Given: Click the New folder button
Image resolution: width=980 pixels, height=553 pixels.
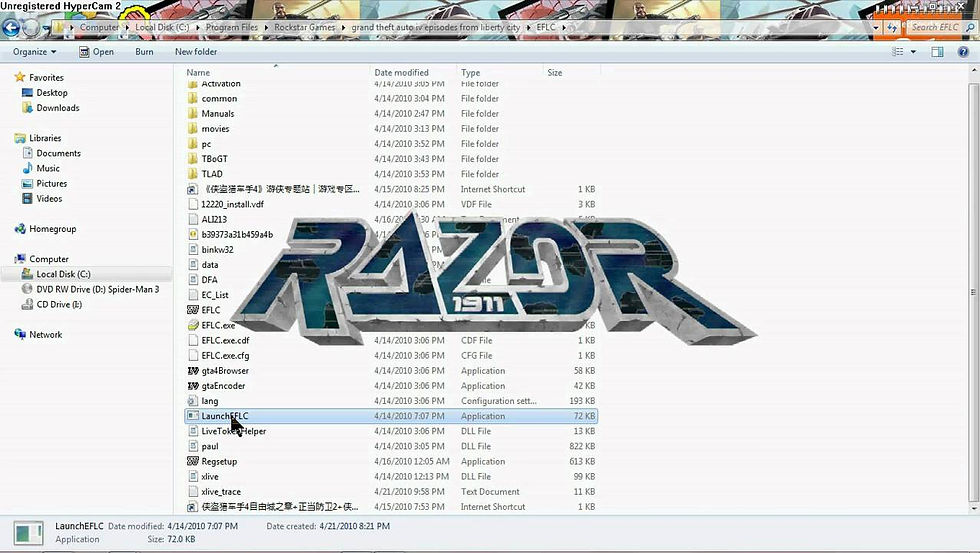Looking at the screenshot, I should (x=196, y=52).
